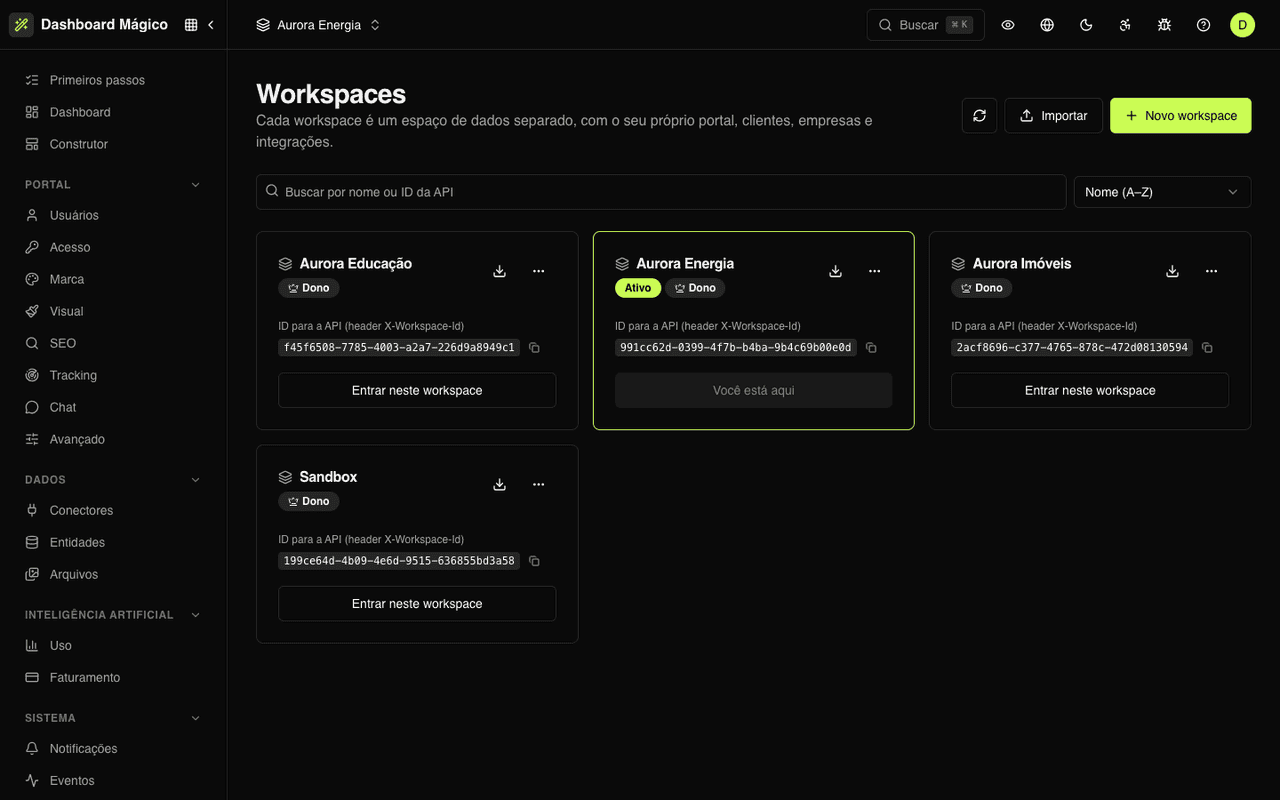The image size is (1280, 800).
Task: Open the help question mark icon
Action: (x=1203, y=25)
